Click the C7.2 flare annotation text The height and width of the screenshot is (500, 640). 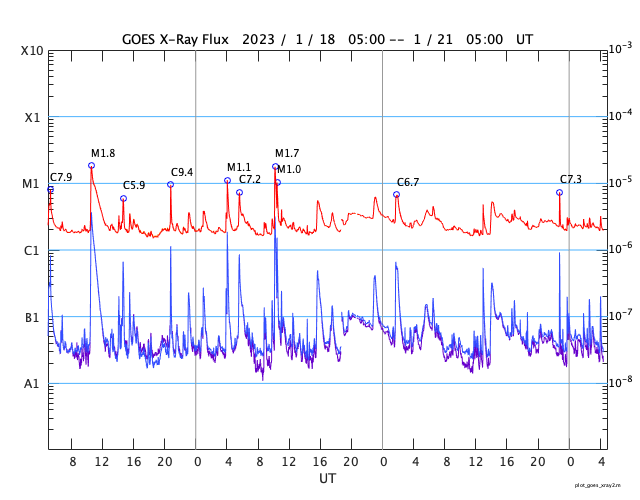click(249, 180)
